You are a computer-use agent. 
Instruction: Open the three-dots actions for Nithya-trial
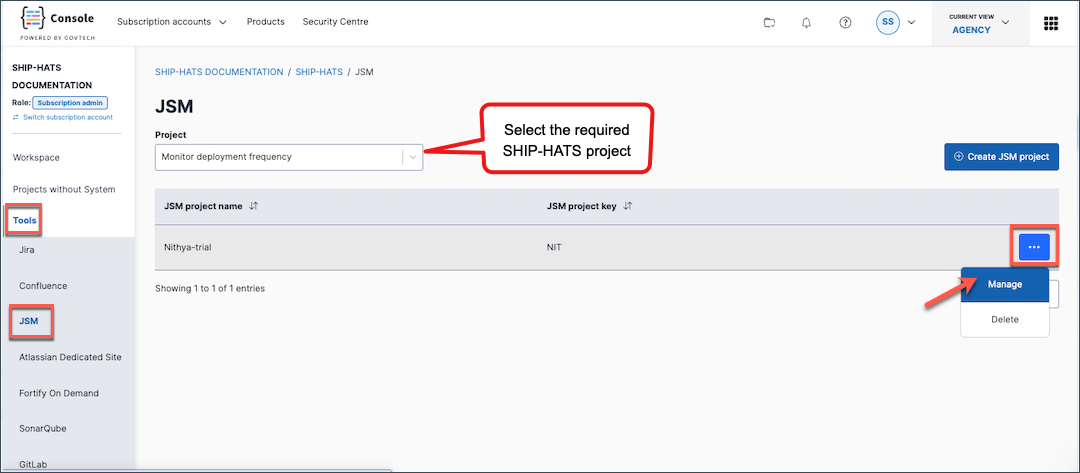pyautogui.click(x=1034, y=246)
